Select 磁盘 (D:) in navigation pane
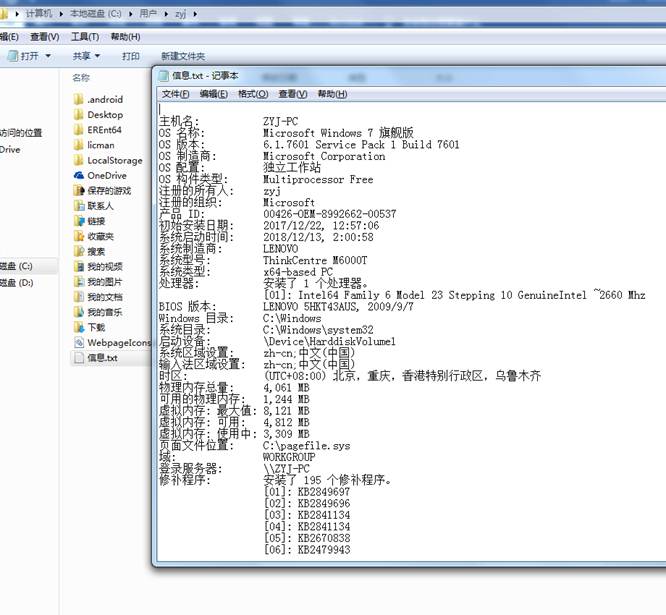666x615 pixels. tap(17, 283)
